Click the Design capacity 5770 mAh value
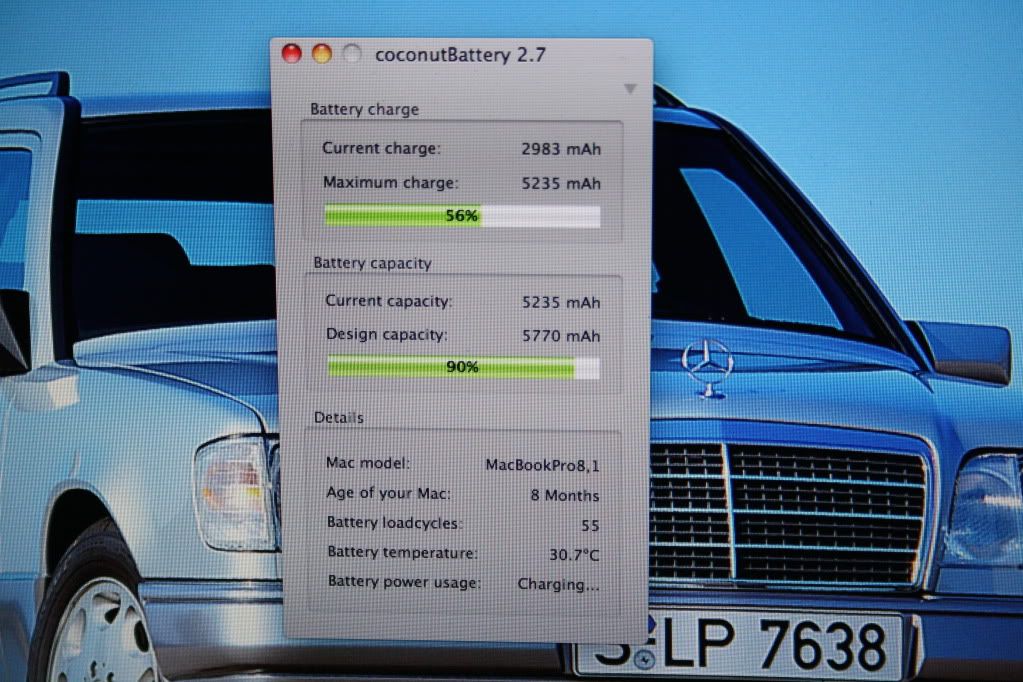The width and height of the screenshot is (1023, 682). (561, 335)
